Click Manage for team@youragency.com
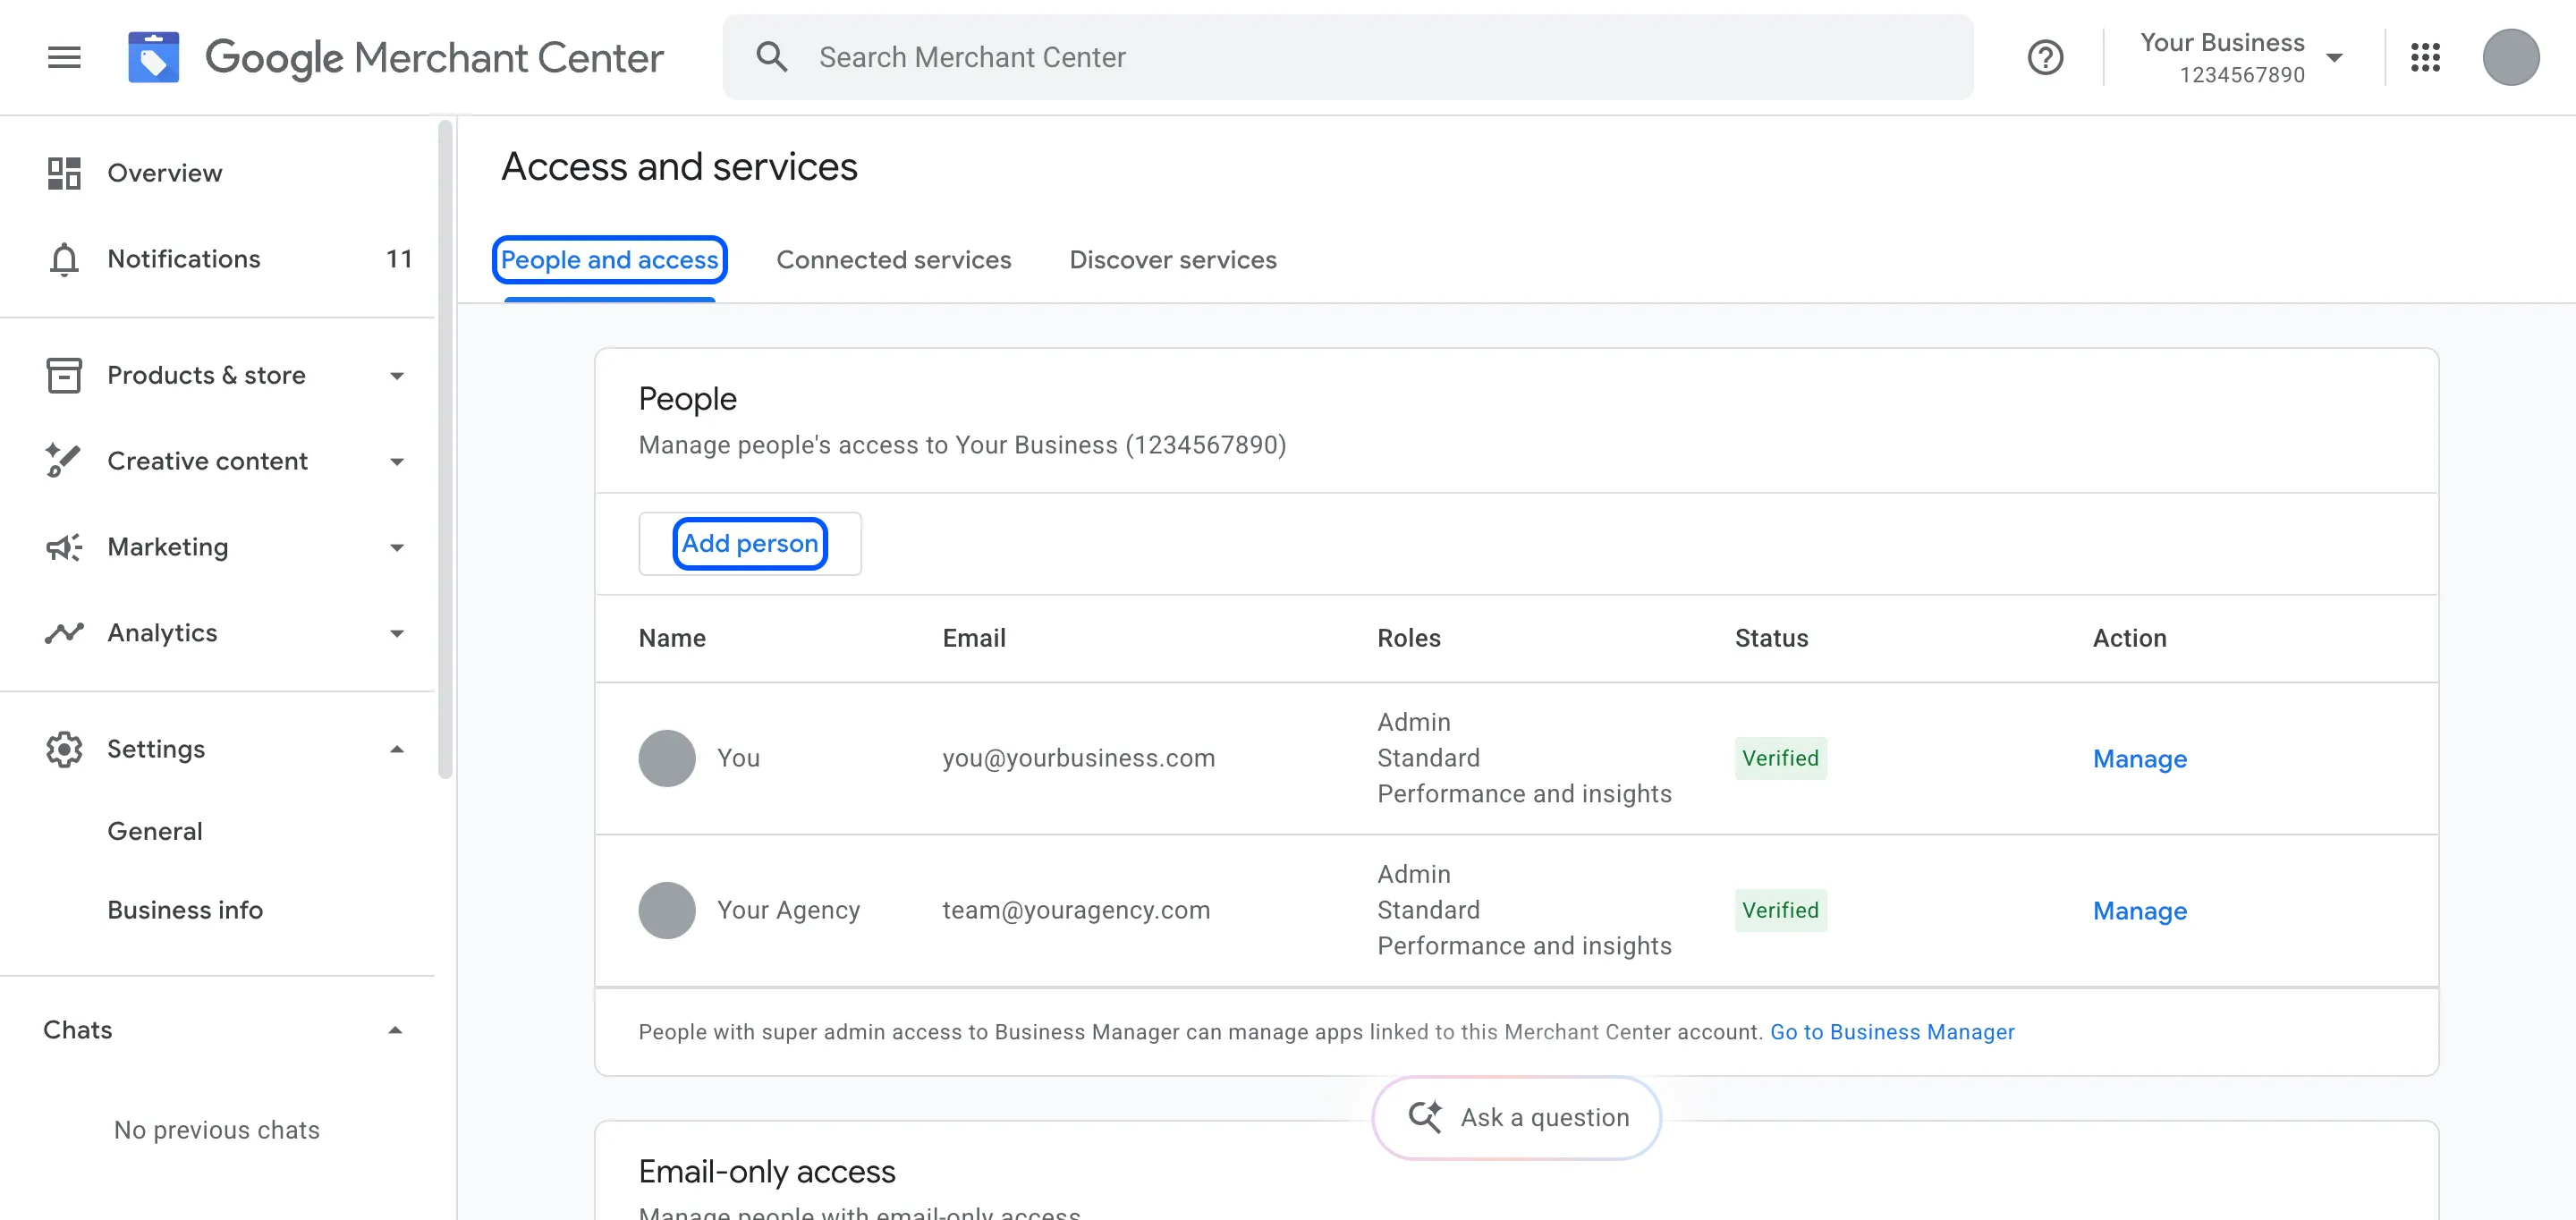Screen dimensions: 2576x1220 (2139, 911)
